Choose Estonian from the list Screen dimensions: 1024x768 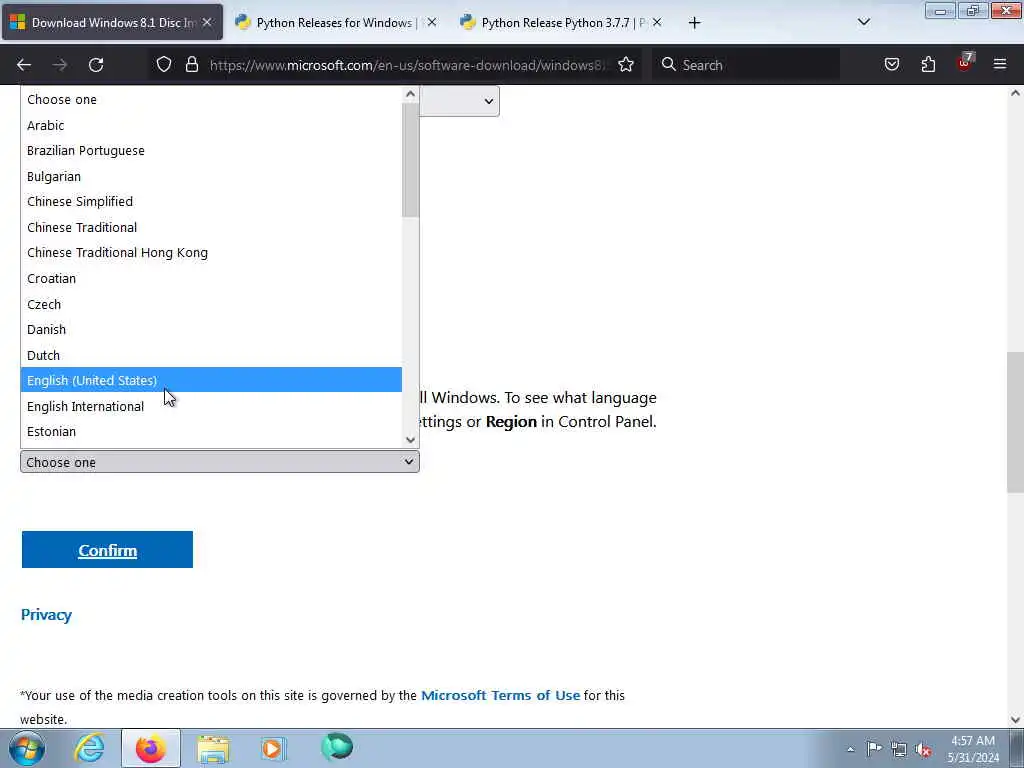click(211, 432)
